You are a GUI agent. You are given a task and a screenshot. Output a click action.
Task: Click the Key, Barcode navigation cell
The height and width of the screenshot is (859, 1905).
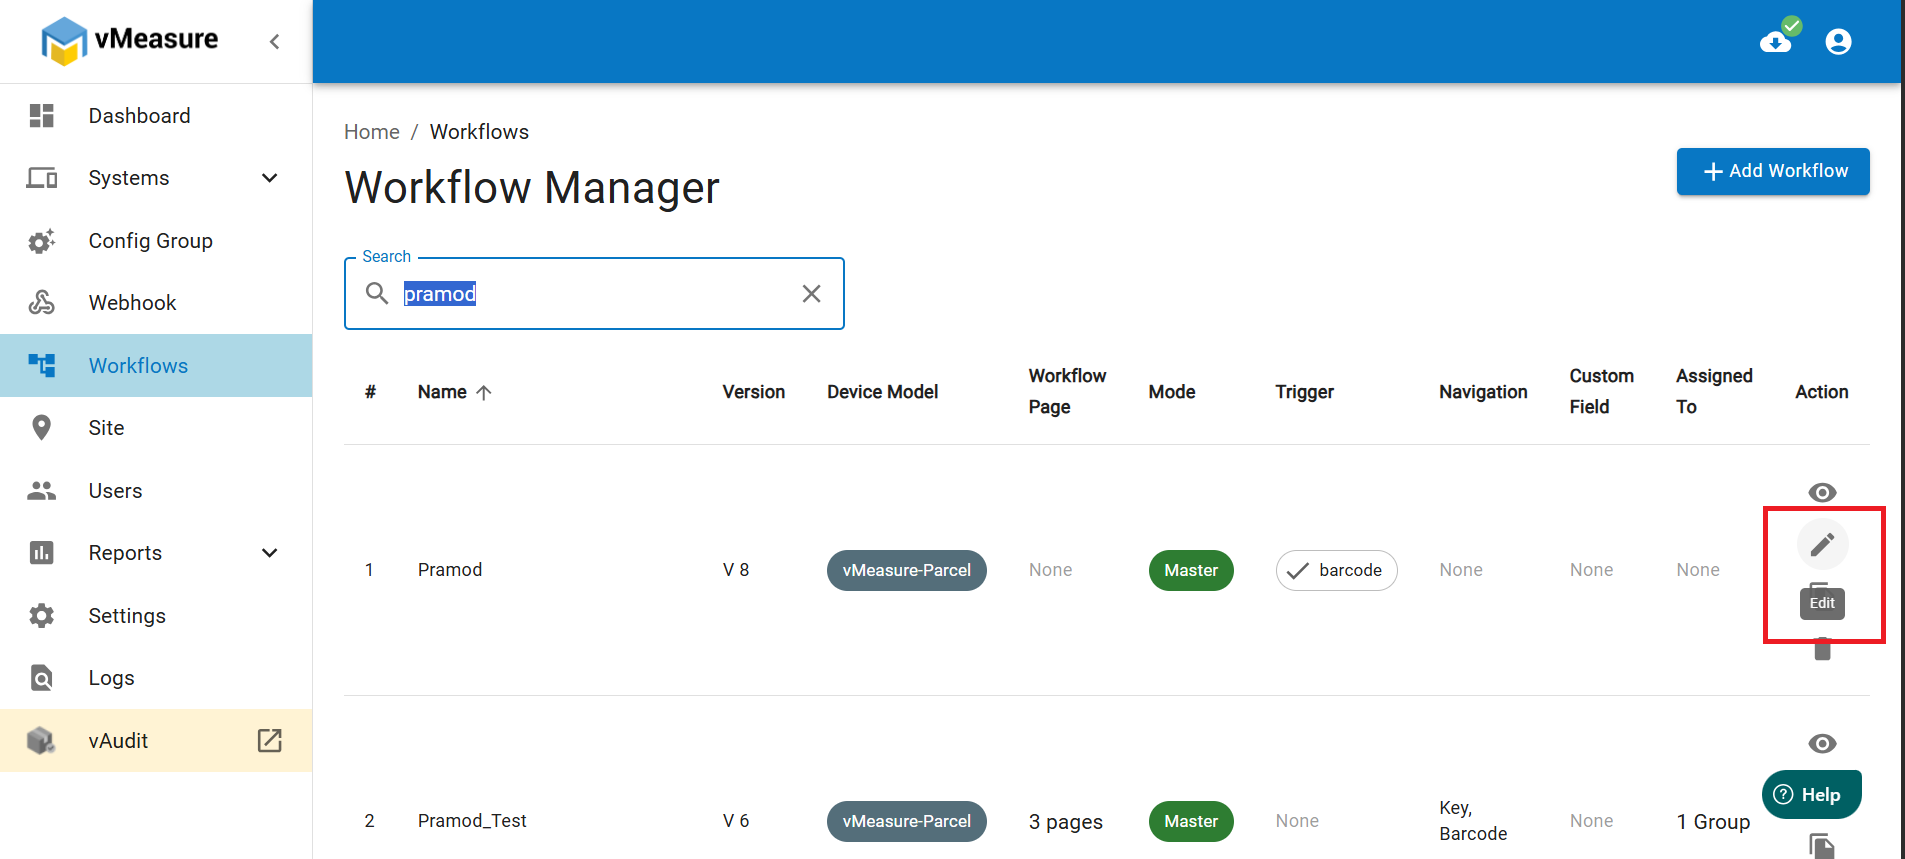[1473, 821]
